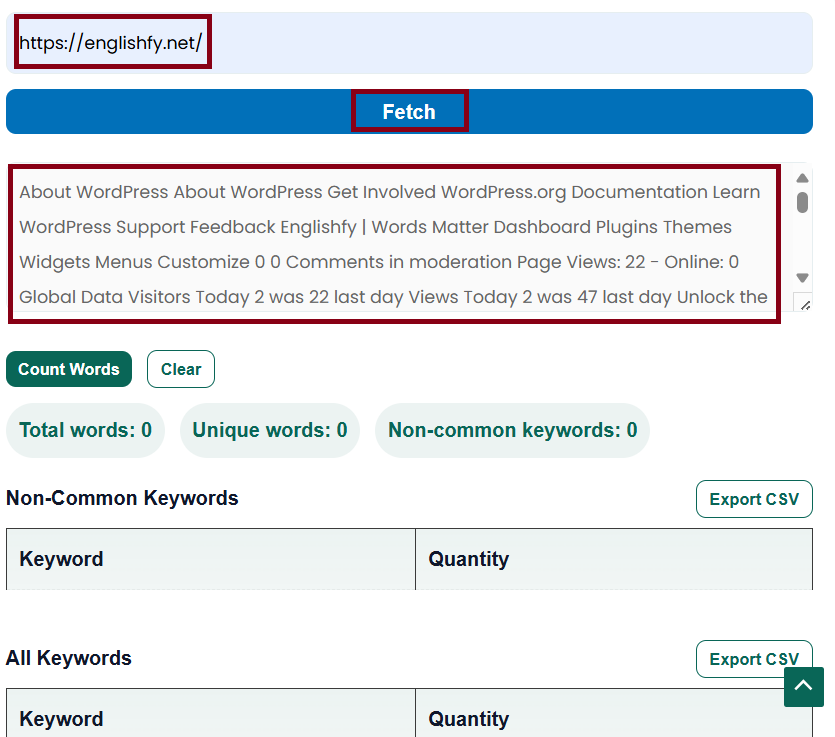
Task: Select the Unique words counter badge
Action: point(269,430)
